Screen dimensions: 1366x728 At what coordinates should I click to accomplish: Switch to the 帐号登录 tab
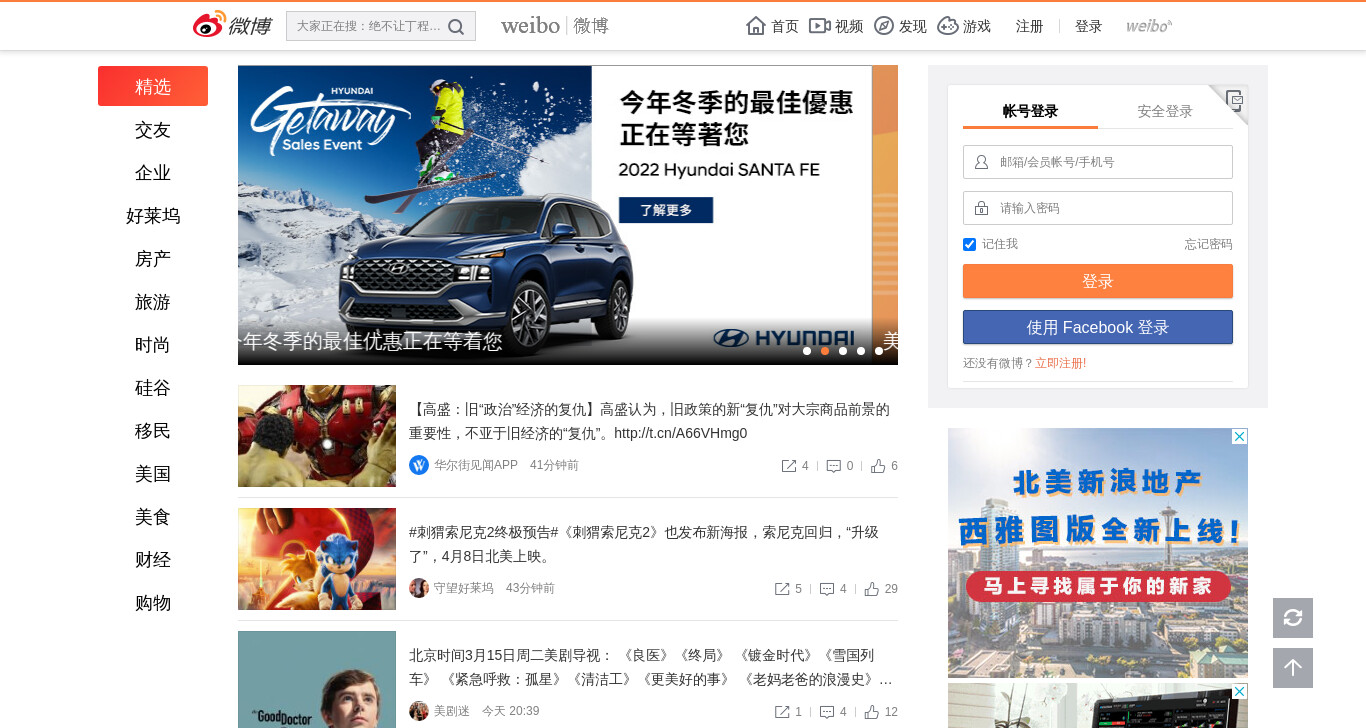coord(1030,111)
